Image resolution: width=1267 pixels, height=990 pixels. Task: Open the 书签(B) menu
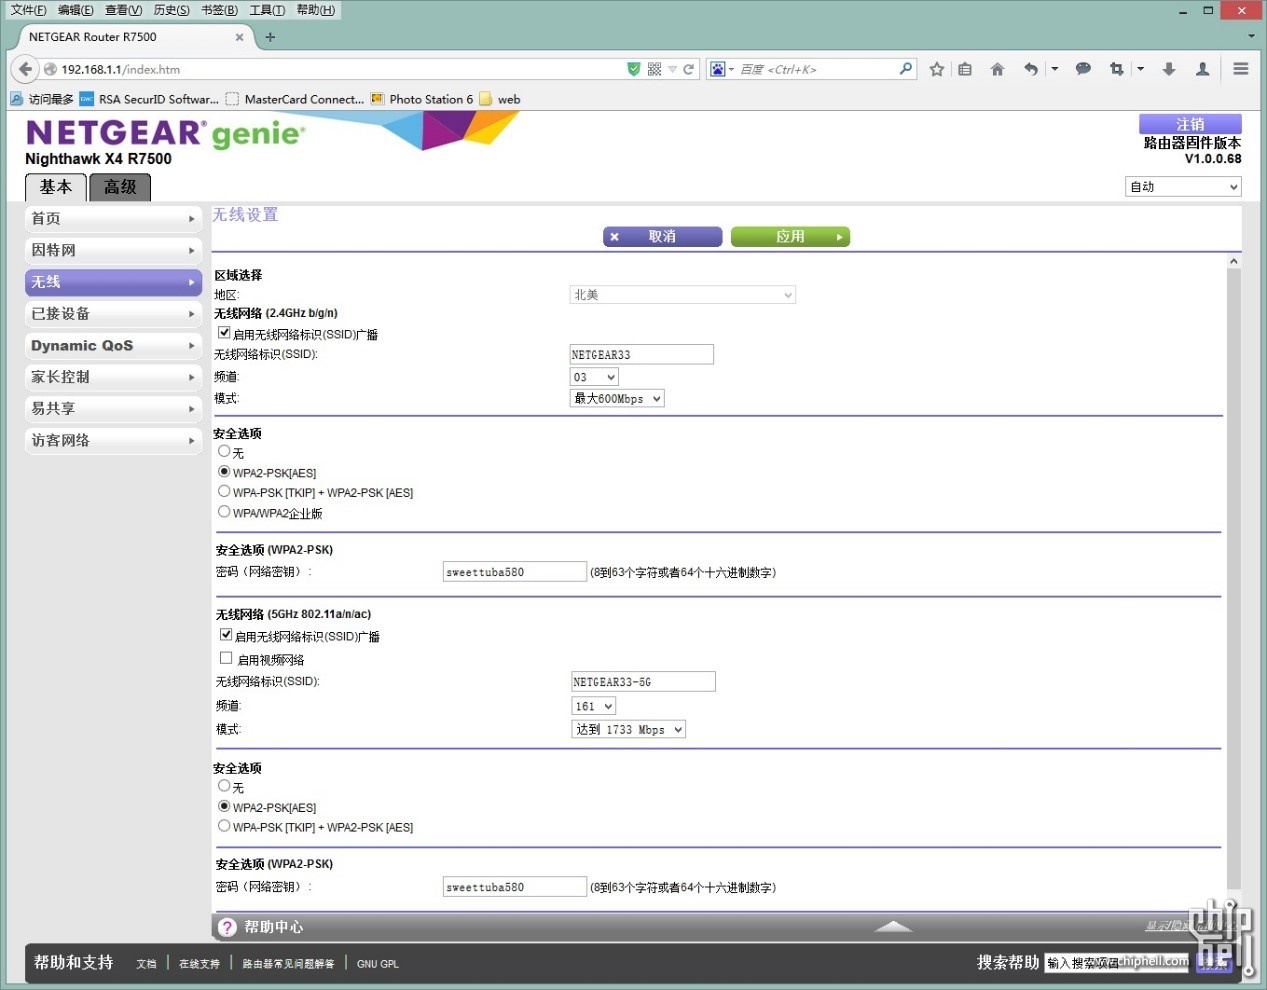[220, 10]
